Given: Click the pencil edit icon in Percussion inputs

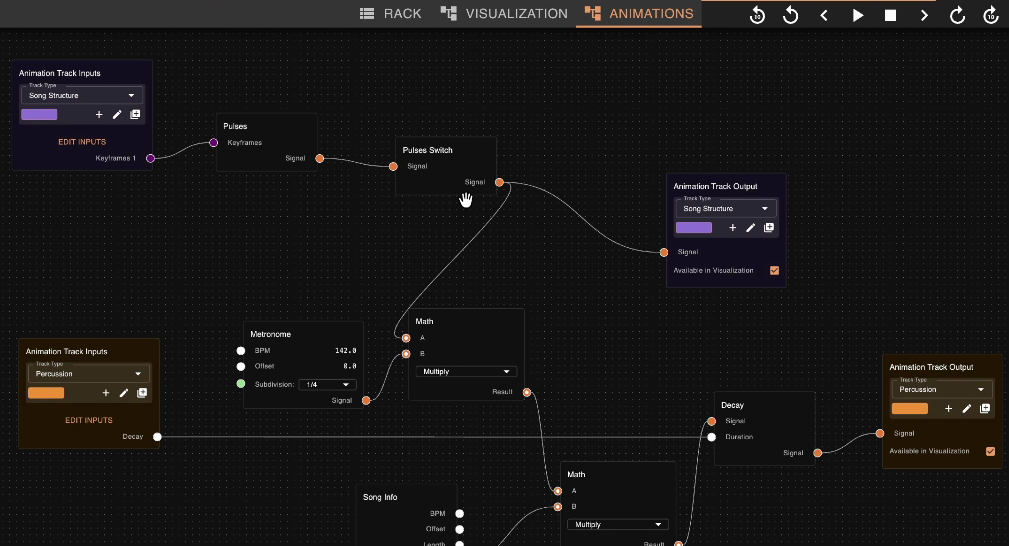Looking at the screenshot, I should pyautogui.click(x=124, y=393).
